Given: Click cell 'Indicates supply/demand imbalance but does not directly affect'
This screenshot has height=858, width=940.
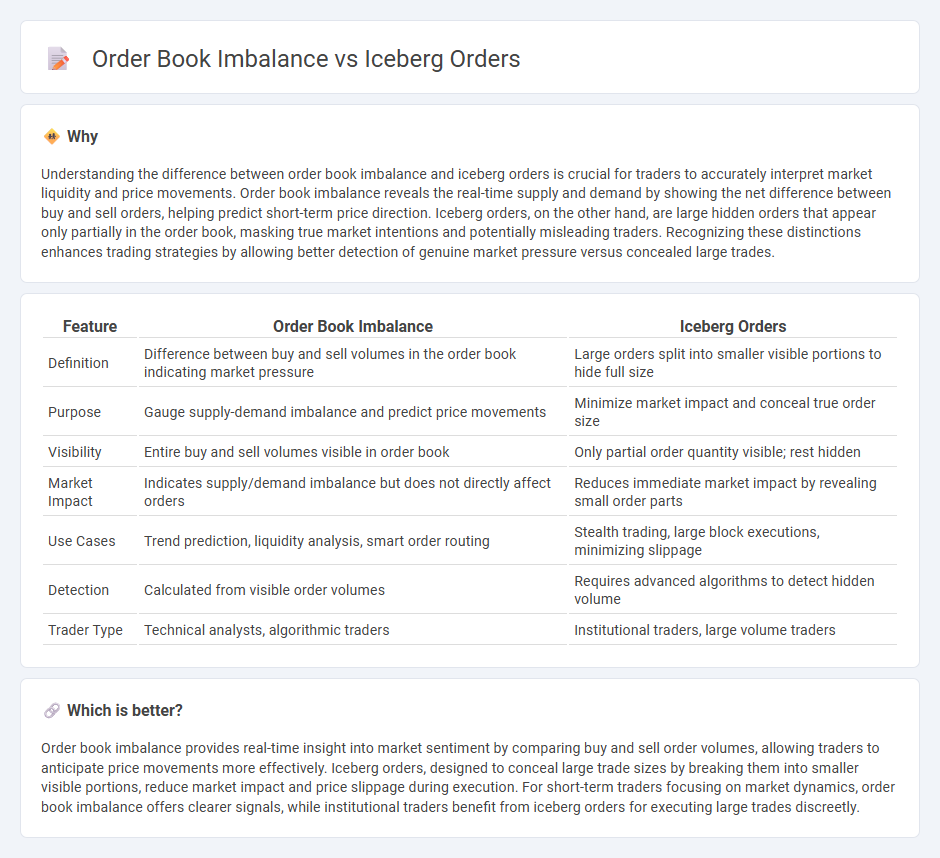Looking at the screenshot, I should click(x=352, y=492).
